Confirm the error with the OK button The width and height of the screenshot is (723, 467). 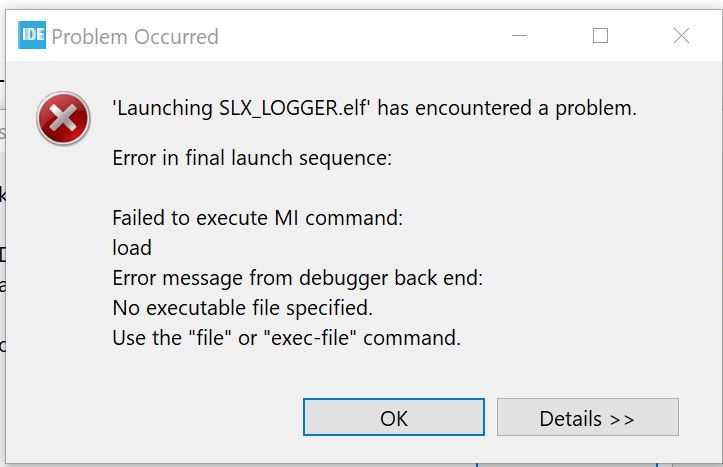[x=394, y=417]
